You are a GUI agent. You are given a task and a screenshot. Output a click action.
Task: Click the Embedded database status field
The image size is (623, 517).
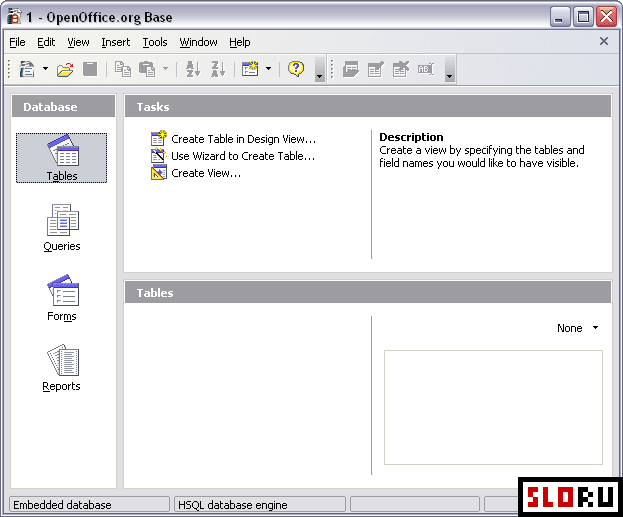pyautogui.click(x=89, y=505)
